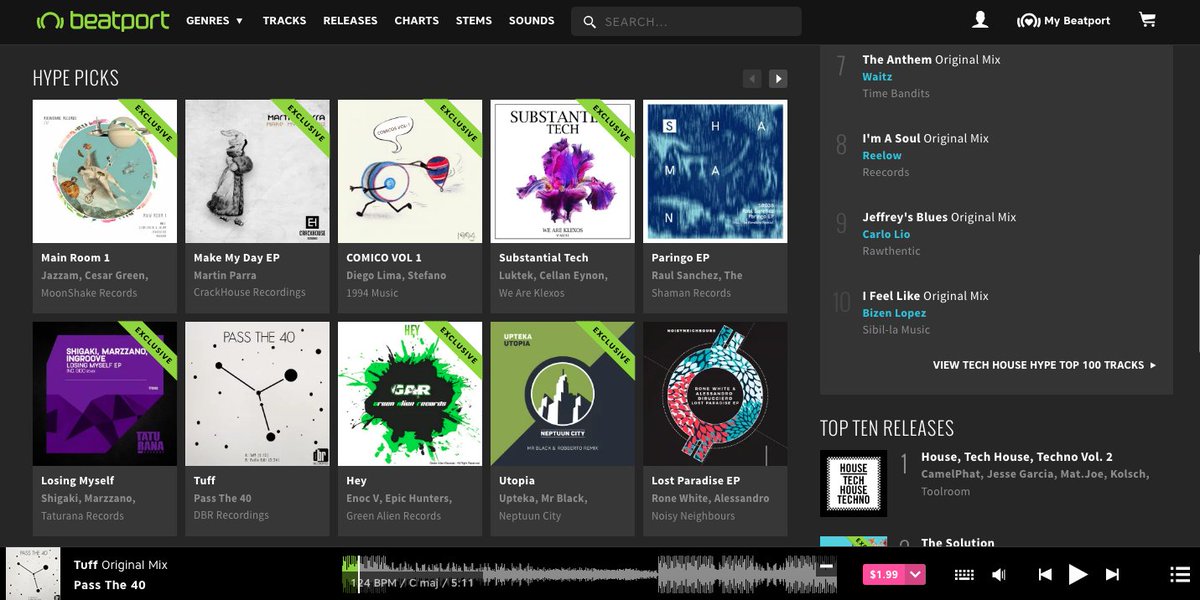Zoom out the waveform with minus button
The image size is (1200, 600).
[826, 567]
